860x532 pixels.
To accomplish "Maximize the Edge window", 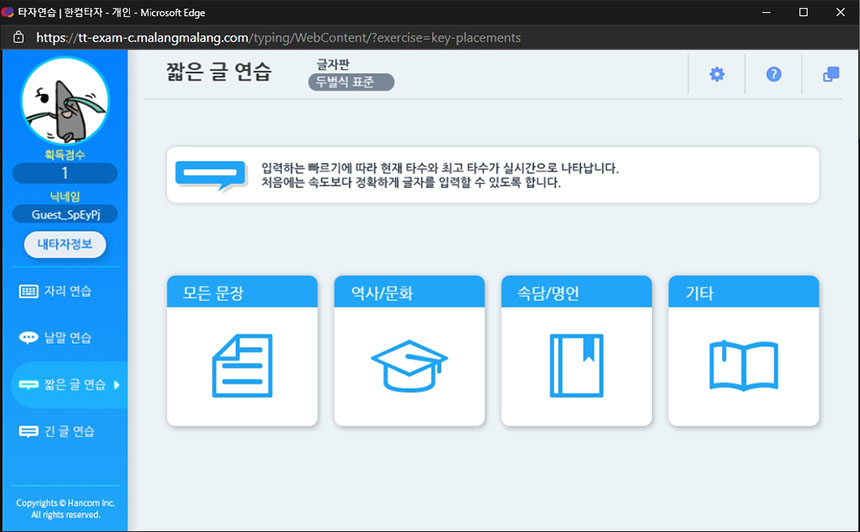I will click(804, 12).
